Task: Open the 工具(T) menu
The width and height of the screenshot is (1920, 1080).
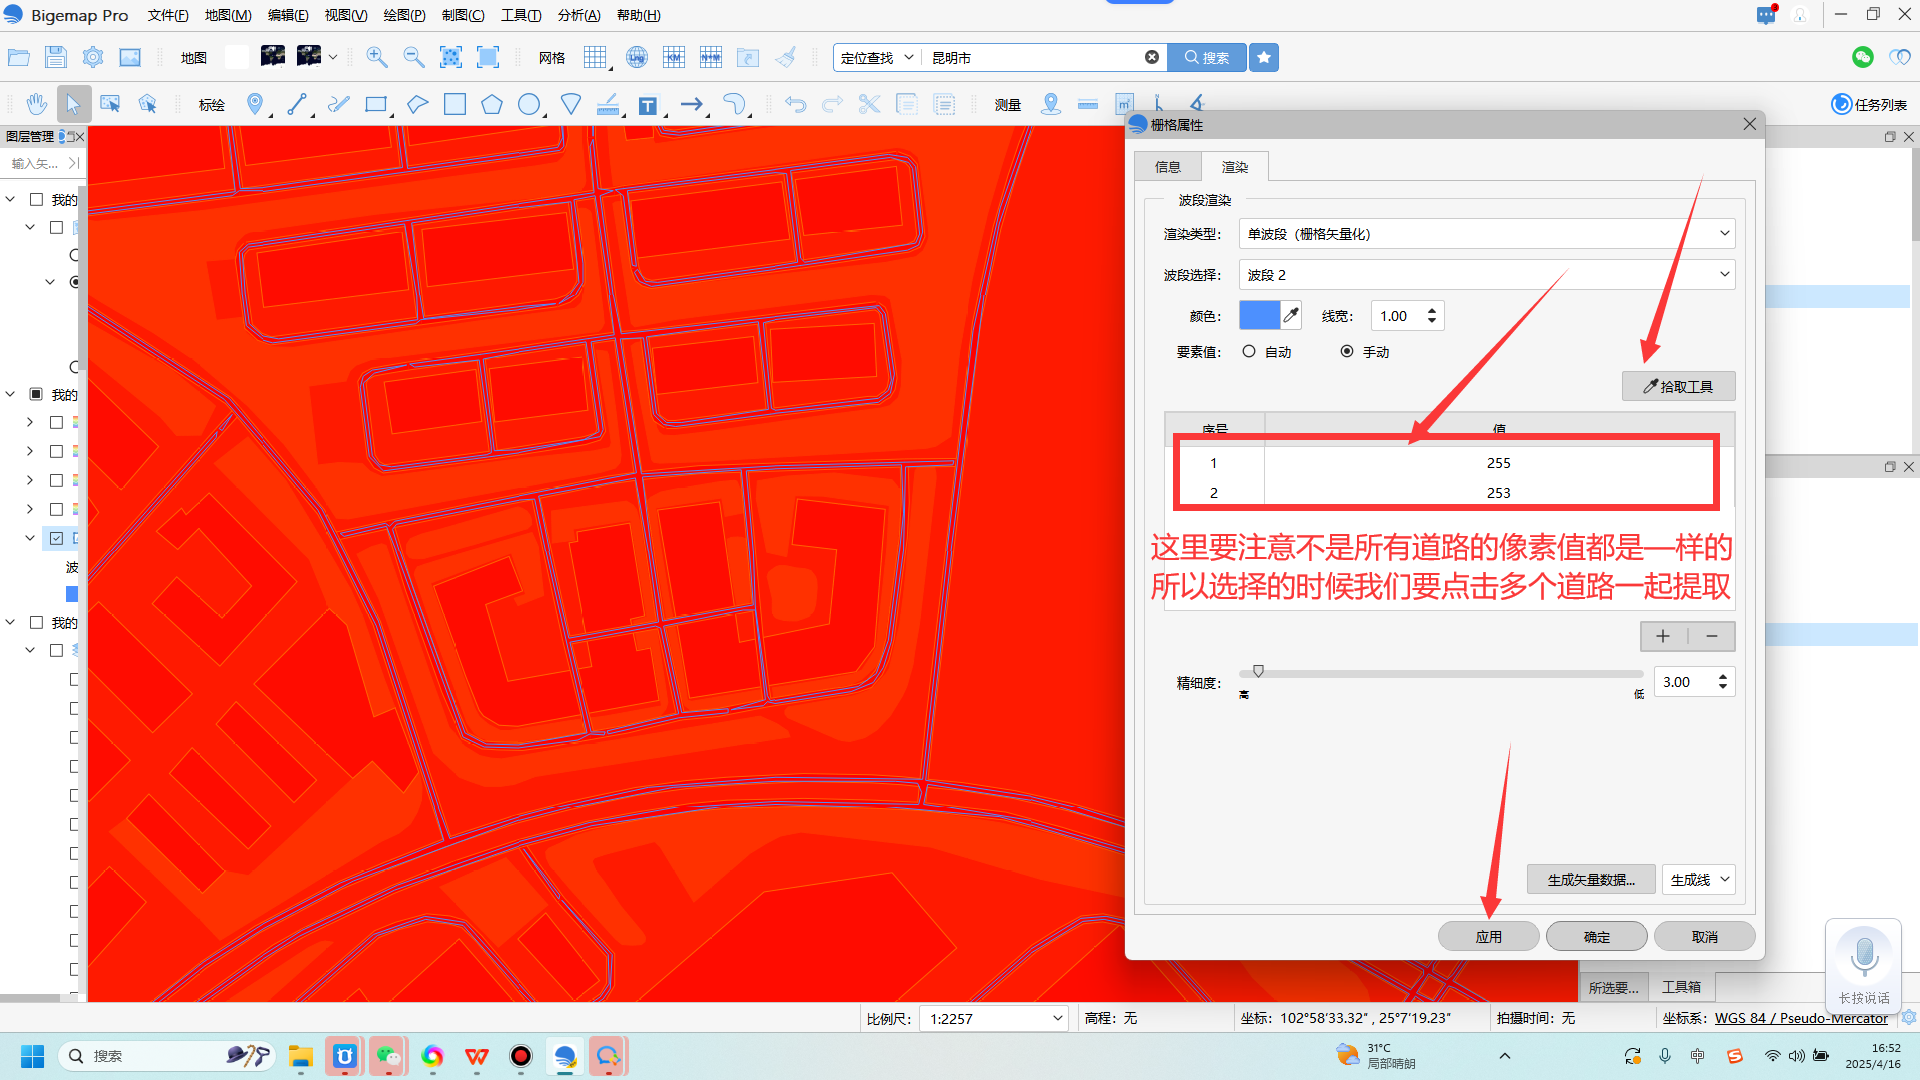Action: point(520,15)
